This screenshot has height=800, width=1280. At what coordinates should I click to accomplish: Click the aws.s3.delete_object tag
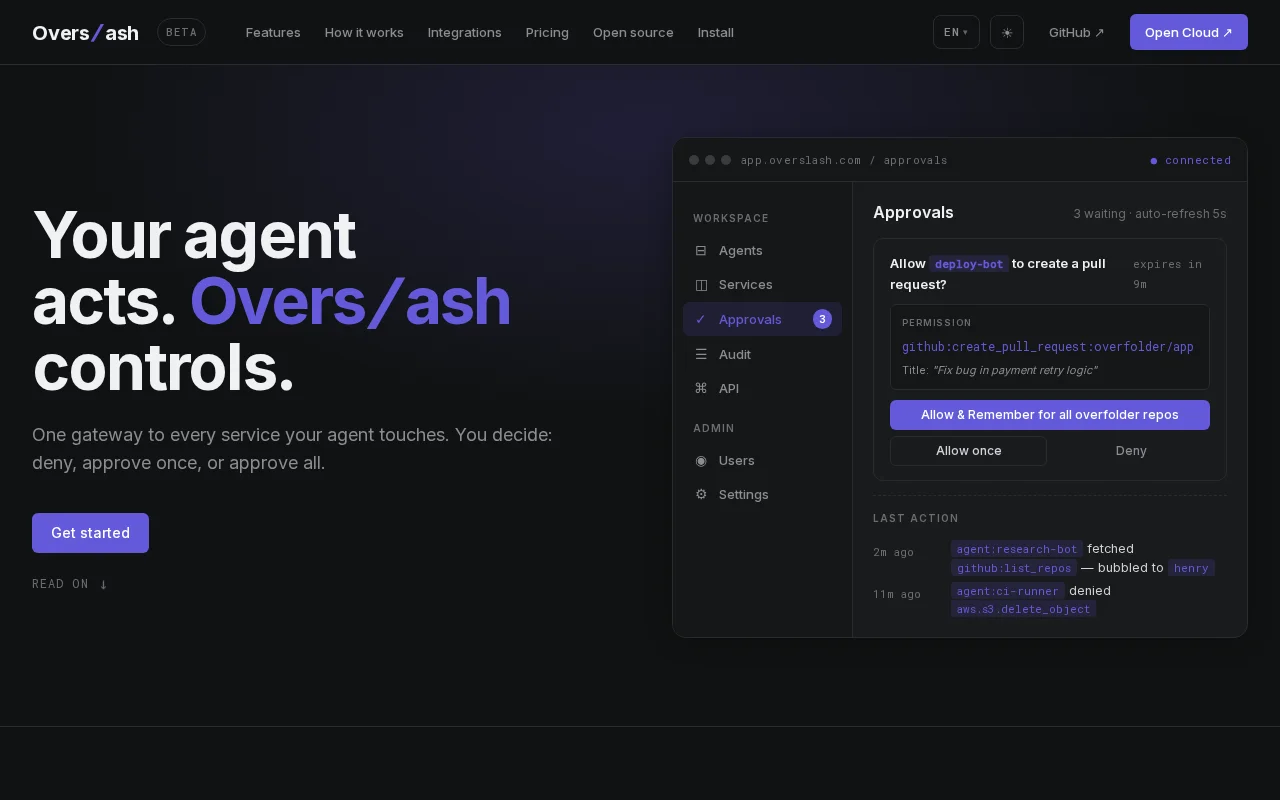coord(1023,609)
